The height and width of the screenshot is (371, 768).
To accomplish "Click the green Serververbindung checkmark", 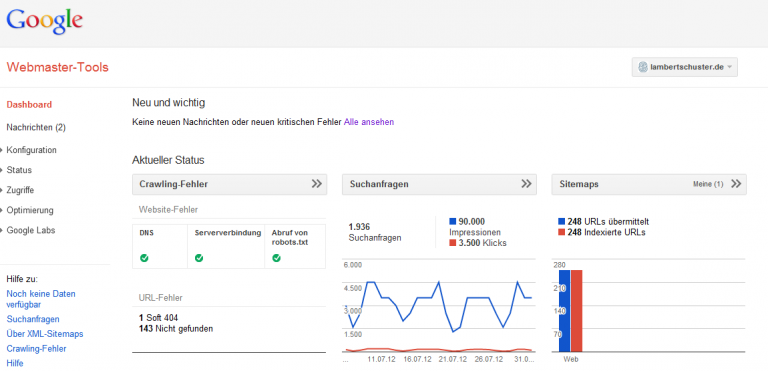I will (199, 258).
